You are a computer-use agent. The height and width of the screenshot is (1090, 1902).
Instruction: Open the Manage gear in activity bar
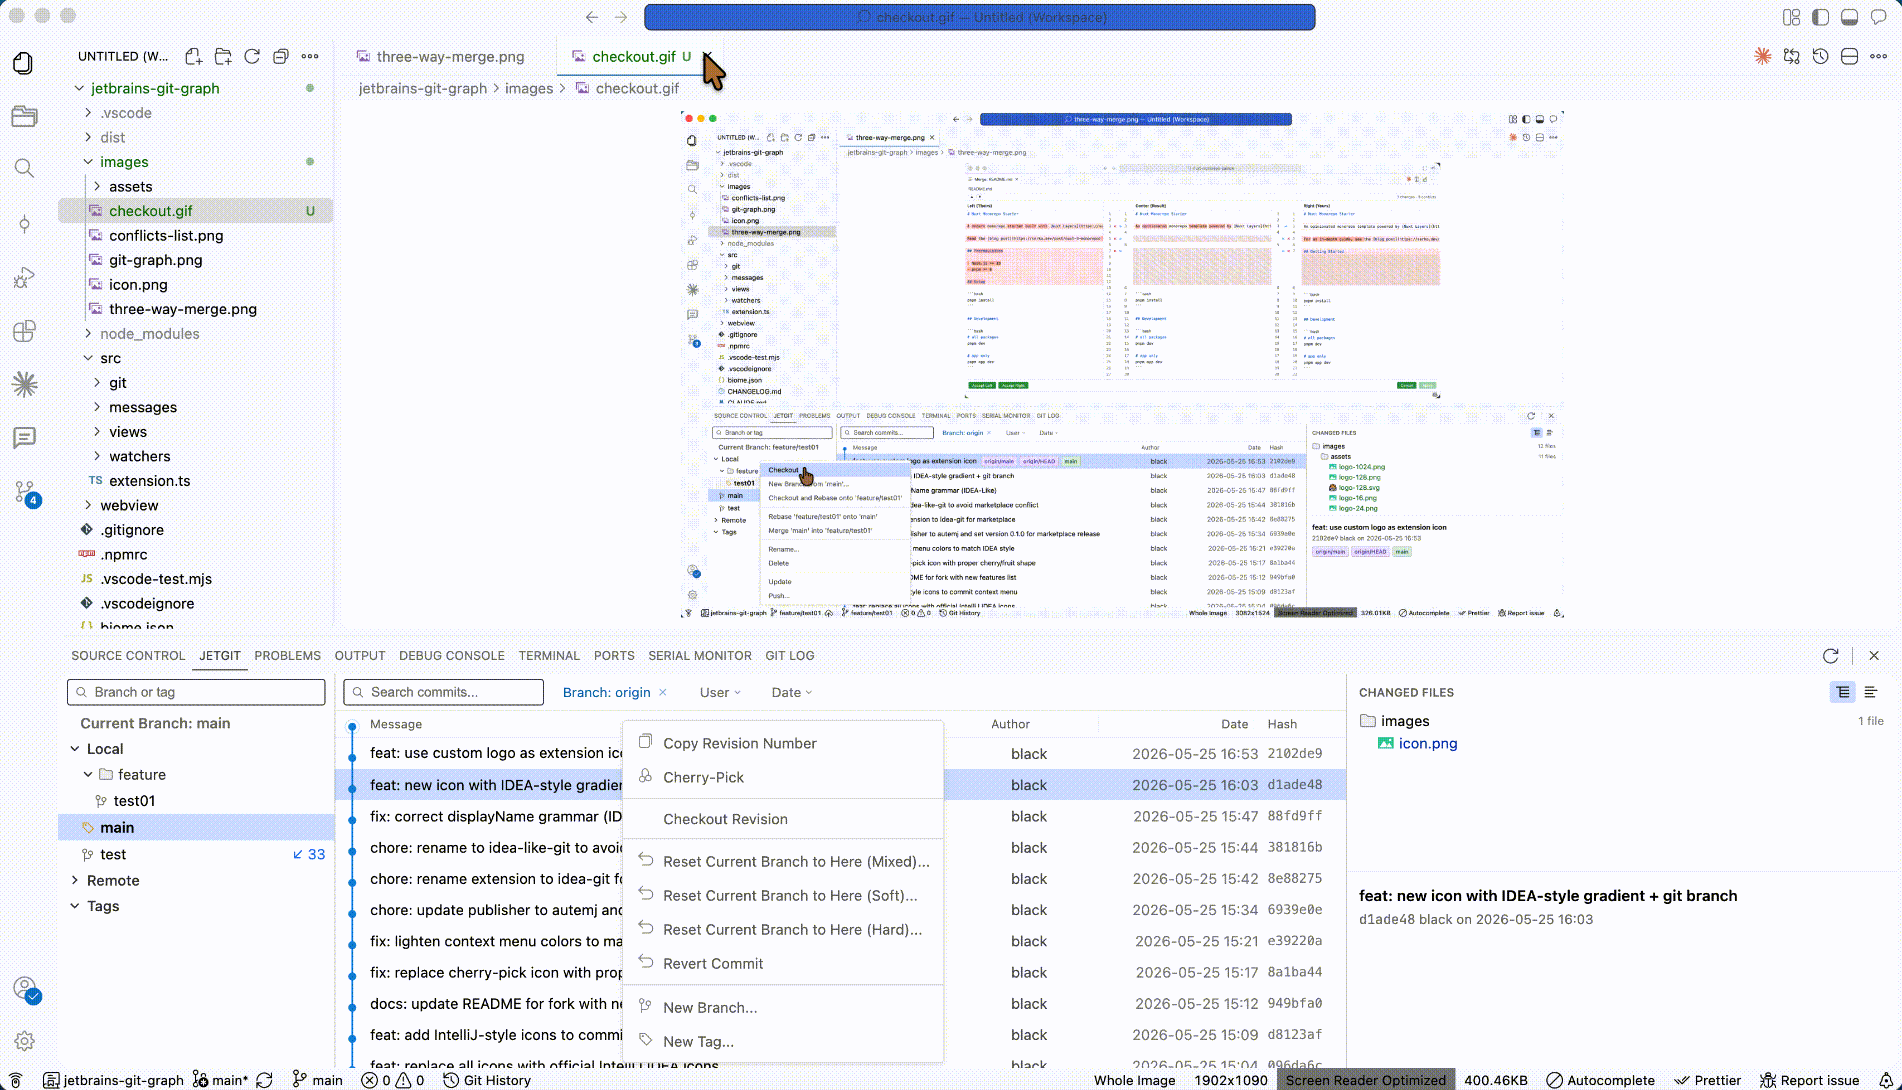[x=24, y=1041]
